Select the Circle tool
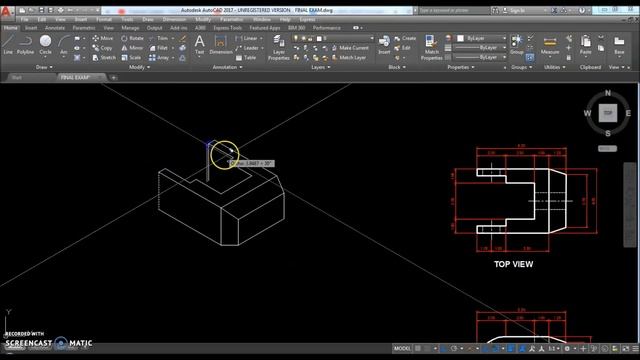This screenshot has height=360, width=640. (45, 44)
